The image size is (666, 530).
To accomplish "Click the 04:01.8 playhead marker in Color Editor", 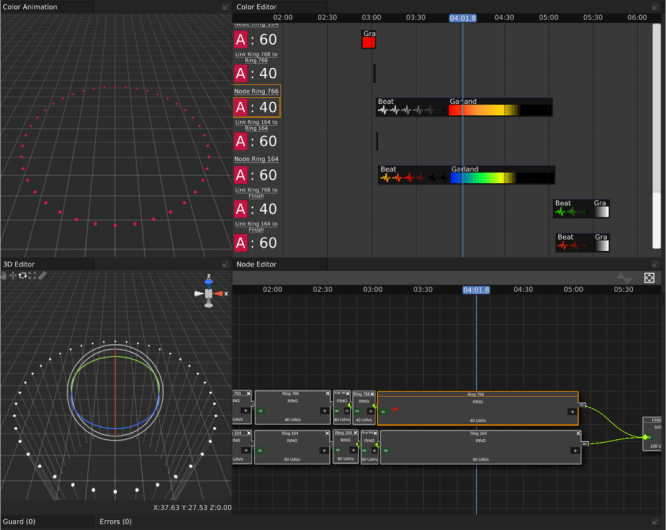I will [462, 18].
